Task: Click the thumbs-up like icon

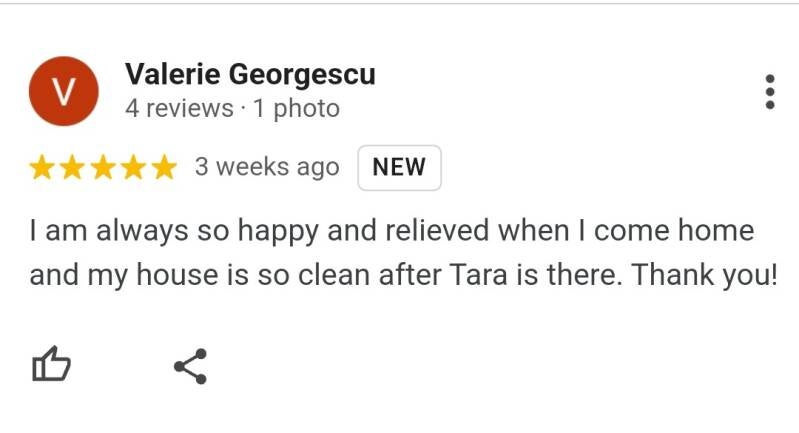Action: [x=51, y=366]
